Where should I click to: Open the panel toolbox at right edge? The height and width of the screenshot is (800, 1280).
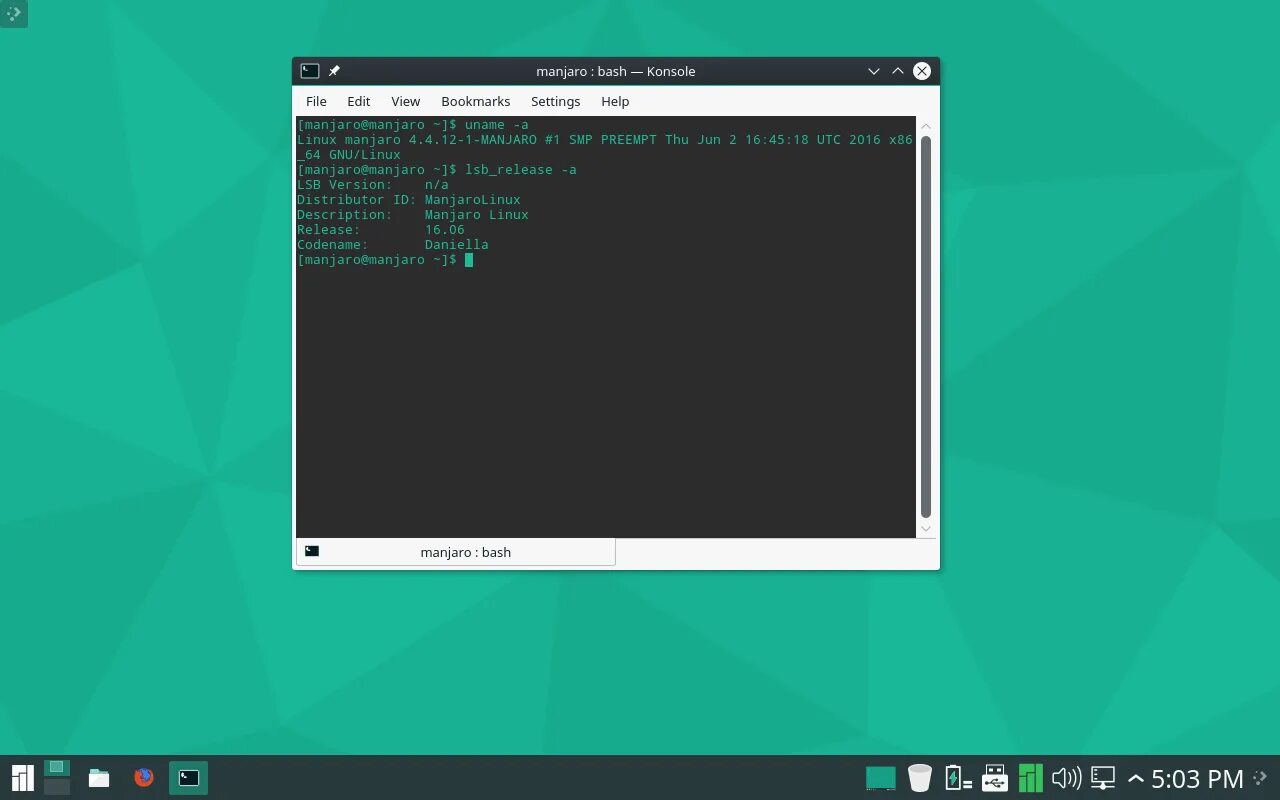pyautogui.click(x=1262, y=778)
